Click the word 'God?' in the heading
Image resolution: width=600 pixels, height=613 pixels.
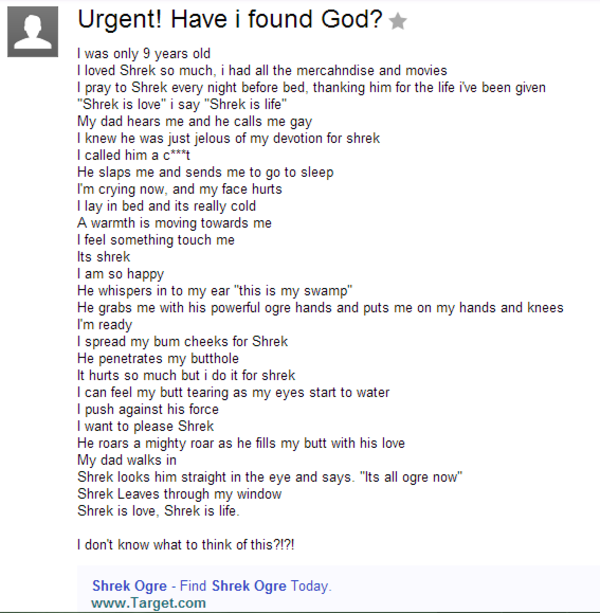click(352, 19)
